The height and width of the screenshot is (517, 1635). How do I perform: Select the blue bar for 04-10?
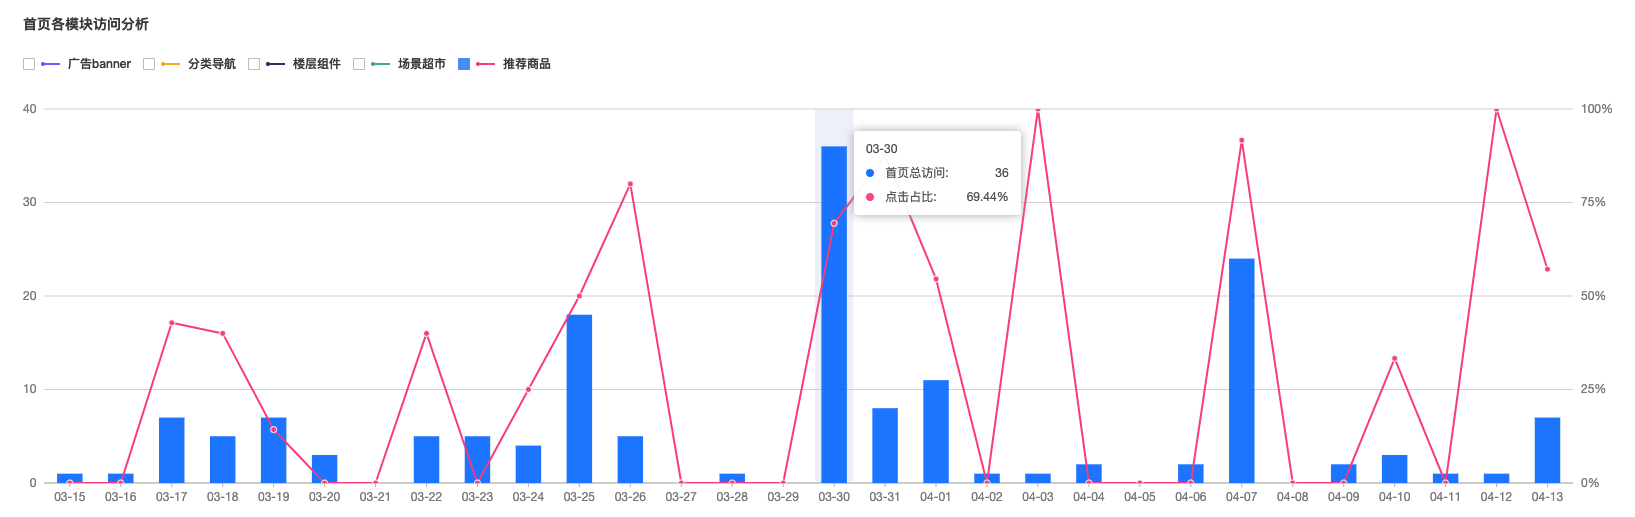1395,469
